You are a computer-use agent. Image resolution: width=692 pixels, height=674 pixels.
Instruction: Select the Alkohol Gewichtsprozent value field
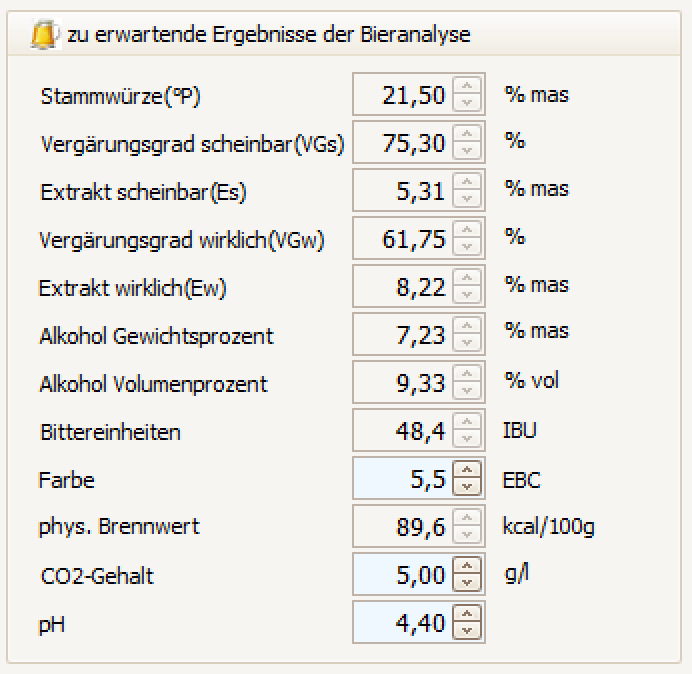coord(402,335)
